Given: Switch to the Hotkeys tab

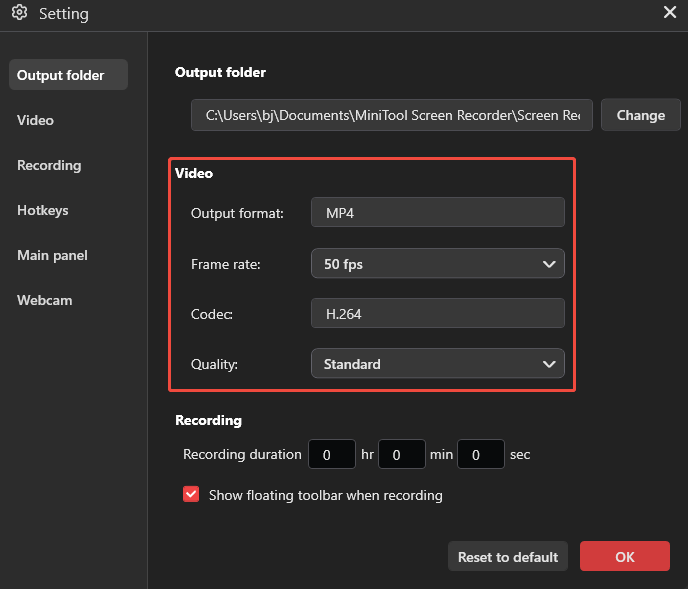Looking at the screenshot, I should click(x=43, y=210).
